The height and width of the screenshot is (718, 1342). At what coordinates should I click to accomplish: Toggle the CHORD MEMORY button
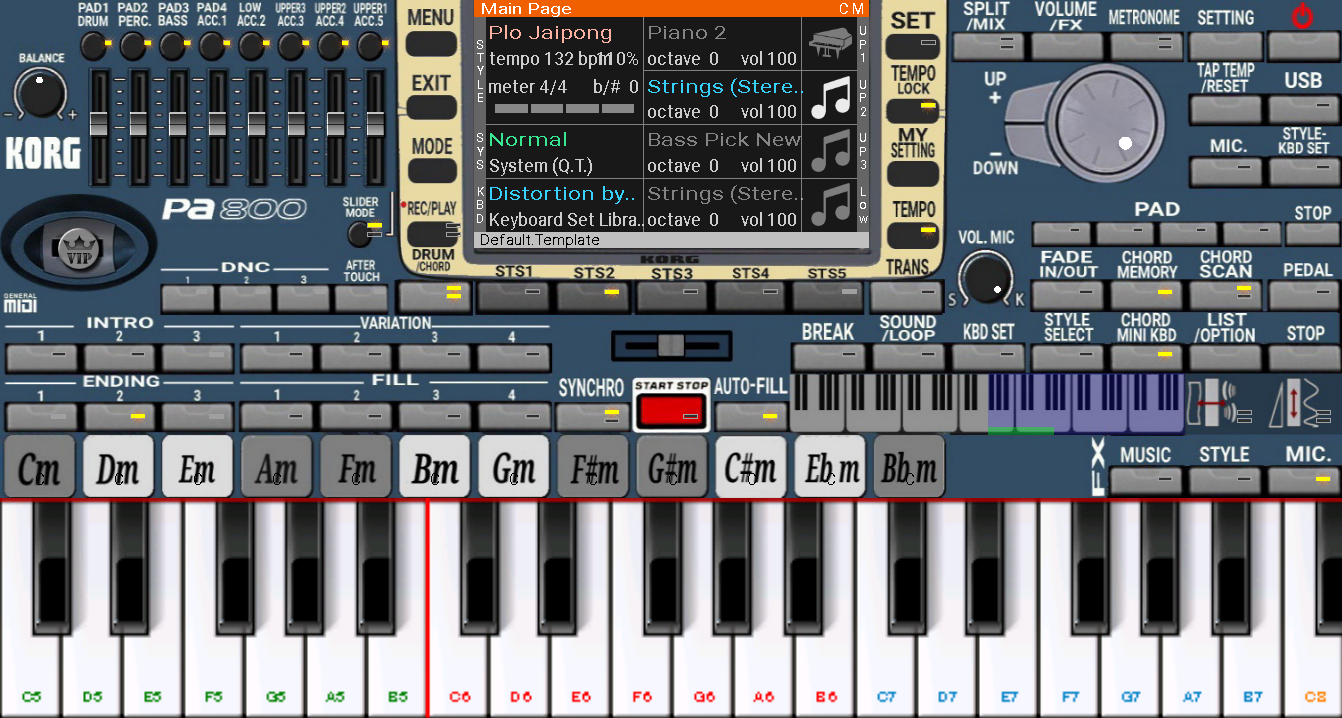(x=1147, y=294)
